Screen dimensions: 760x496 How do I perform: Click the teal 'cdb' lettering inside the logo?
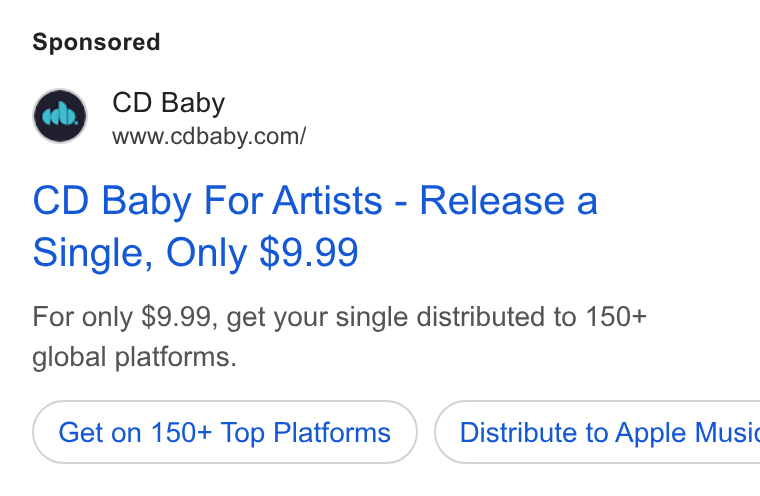pyautogui.click(x=60, y=115)
